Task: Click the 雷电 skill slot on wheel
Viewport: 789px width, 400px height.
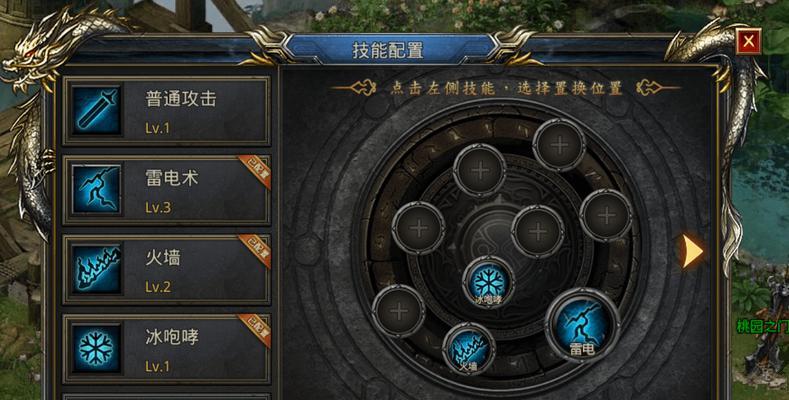Action: pyautogui.click(x=582, y=325)
